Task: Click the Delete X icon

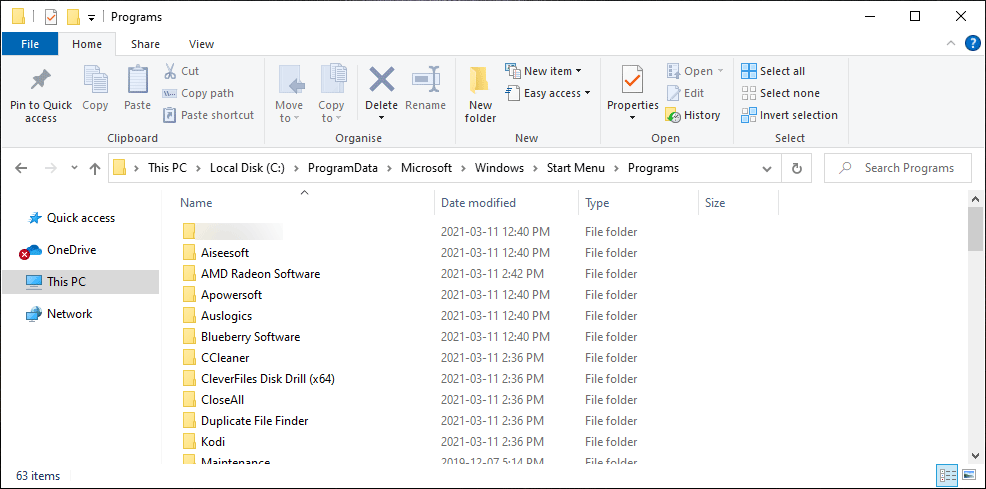Action: [382, 80]
